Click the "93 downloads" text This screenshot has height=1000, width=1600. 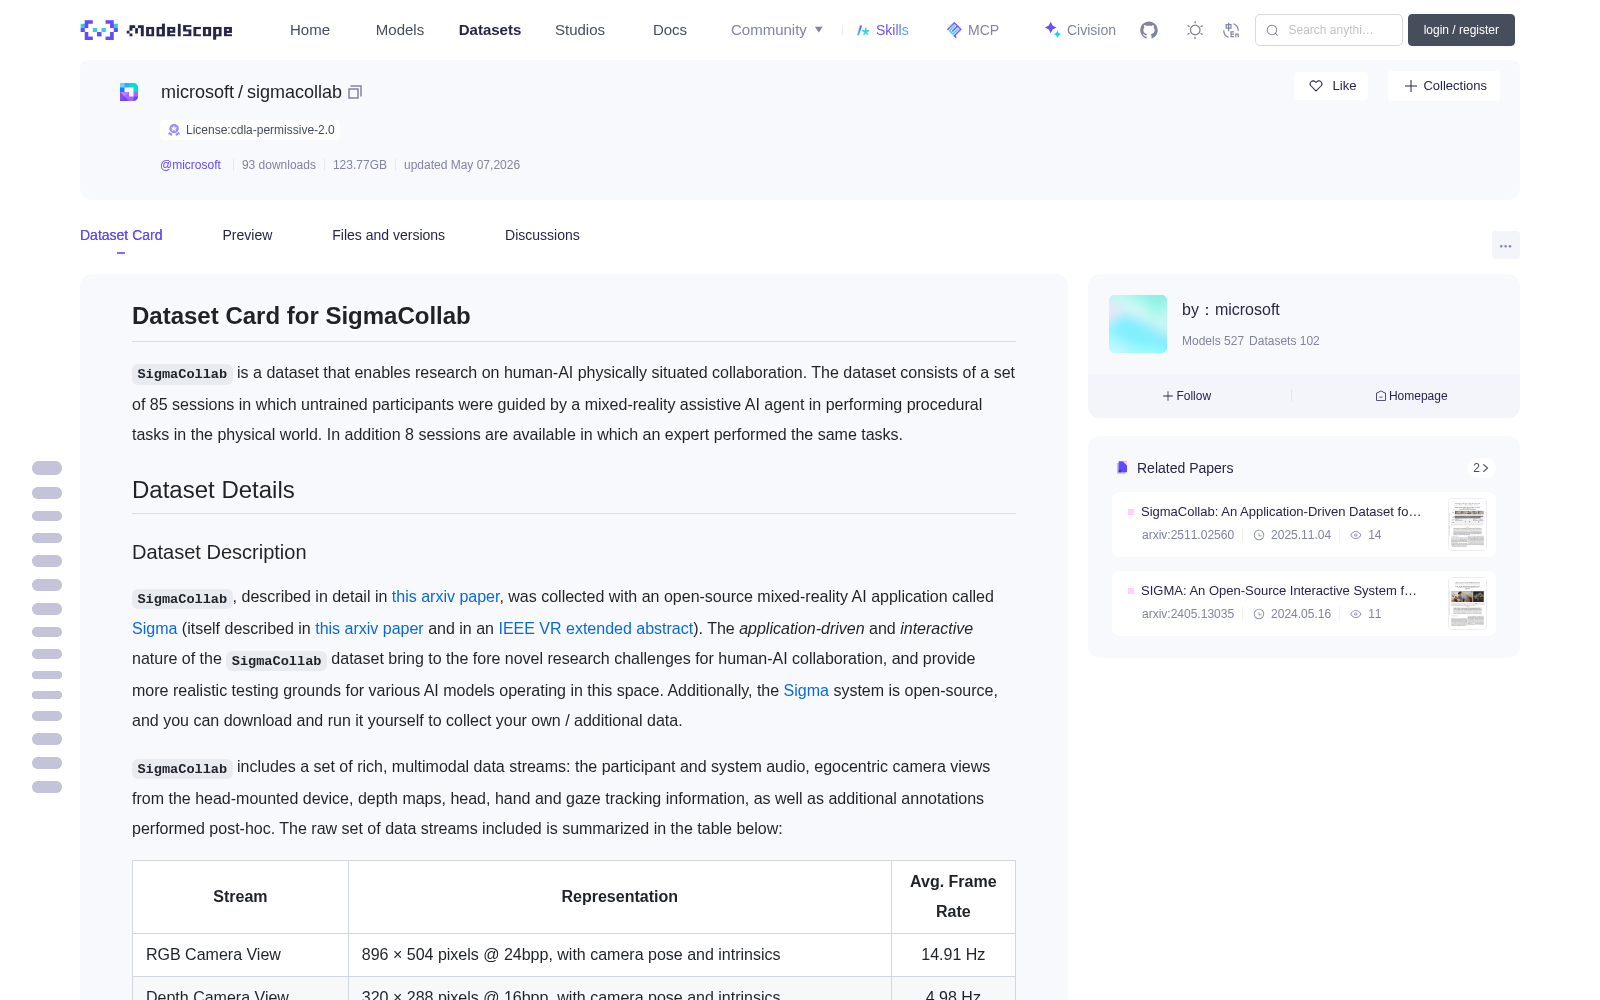pyautogui.click(x=279, y=165)
